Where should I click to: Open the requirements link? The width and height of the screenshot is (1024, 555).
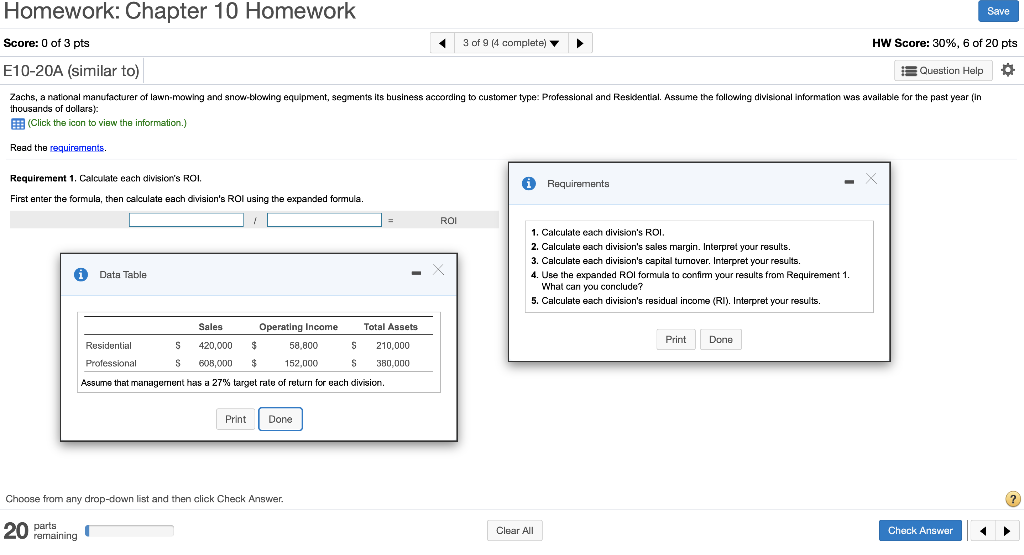click(77, 148)
